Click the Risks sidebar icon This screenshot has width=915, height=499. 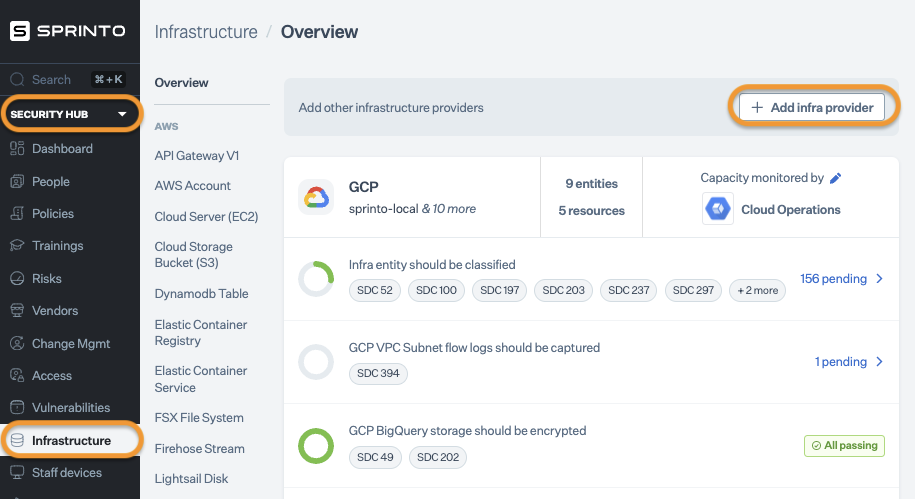coord(17,278)
